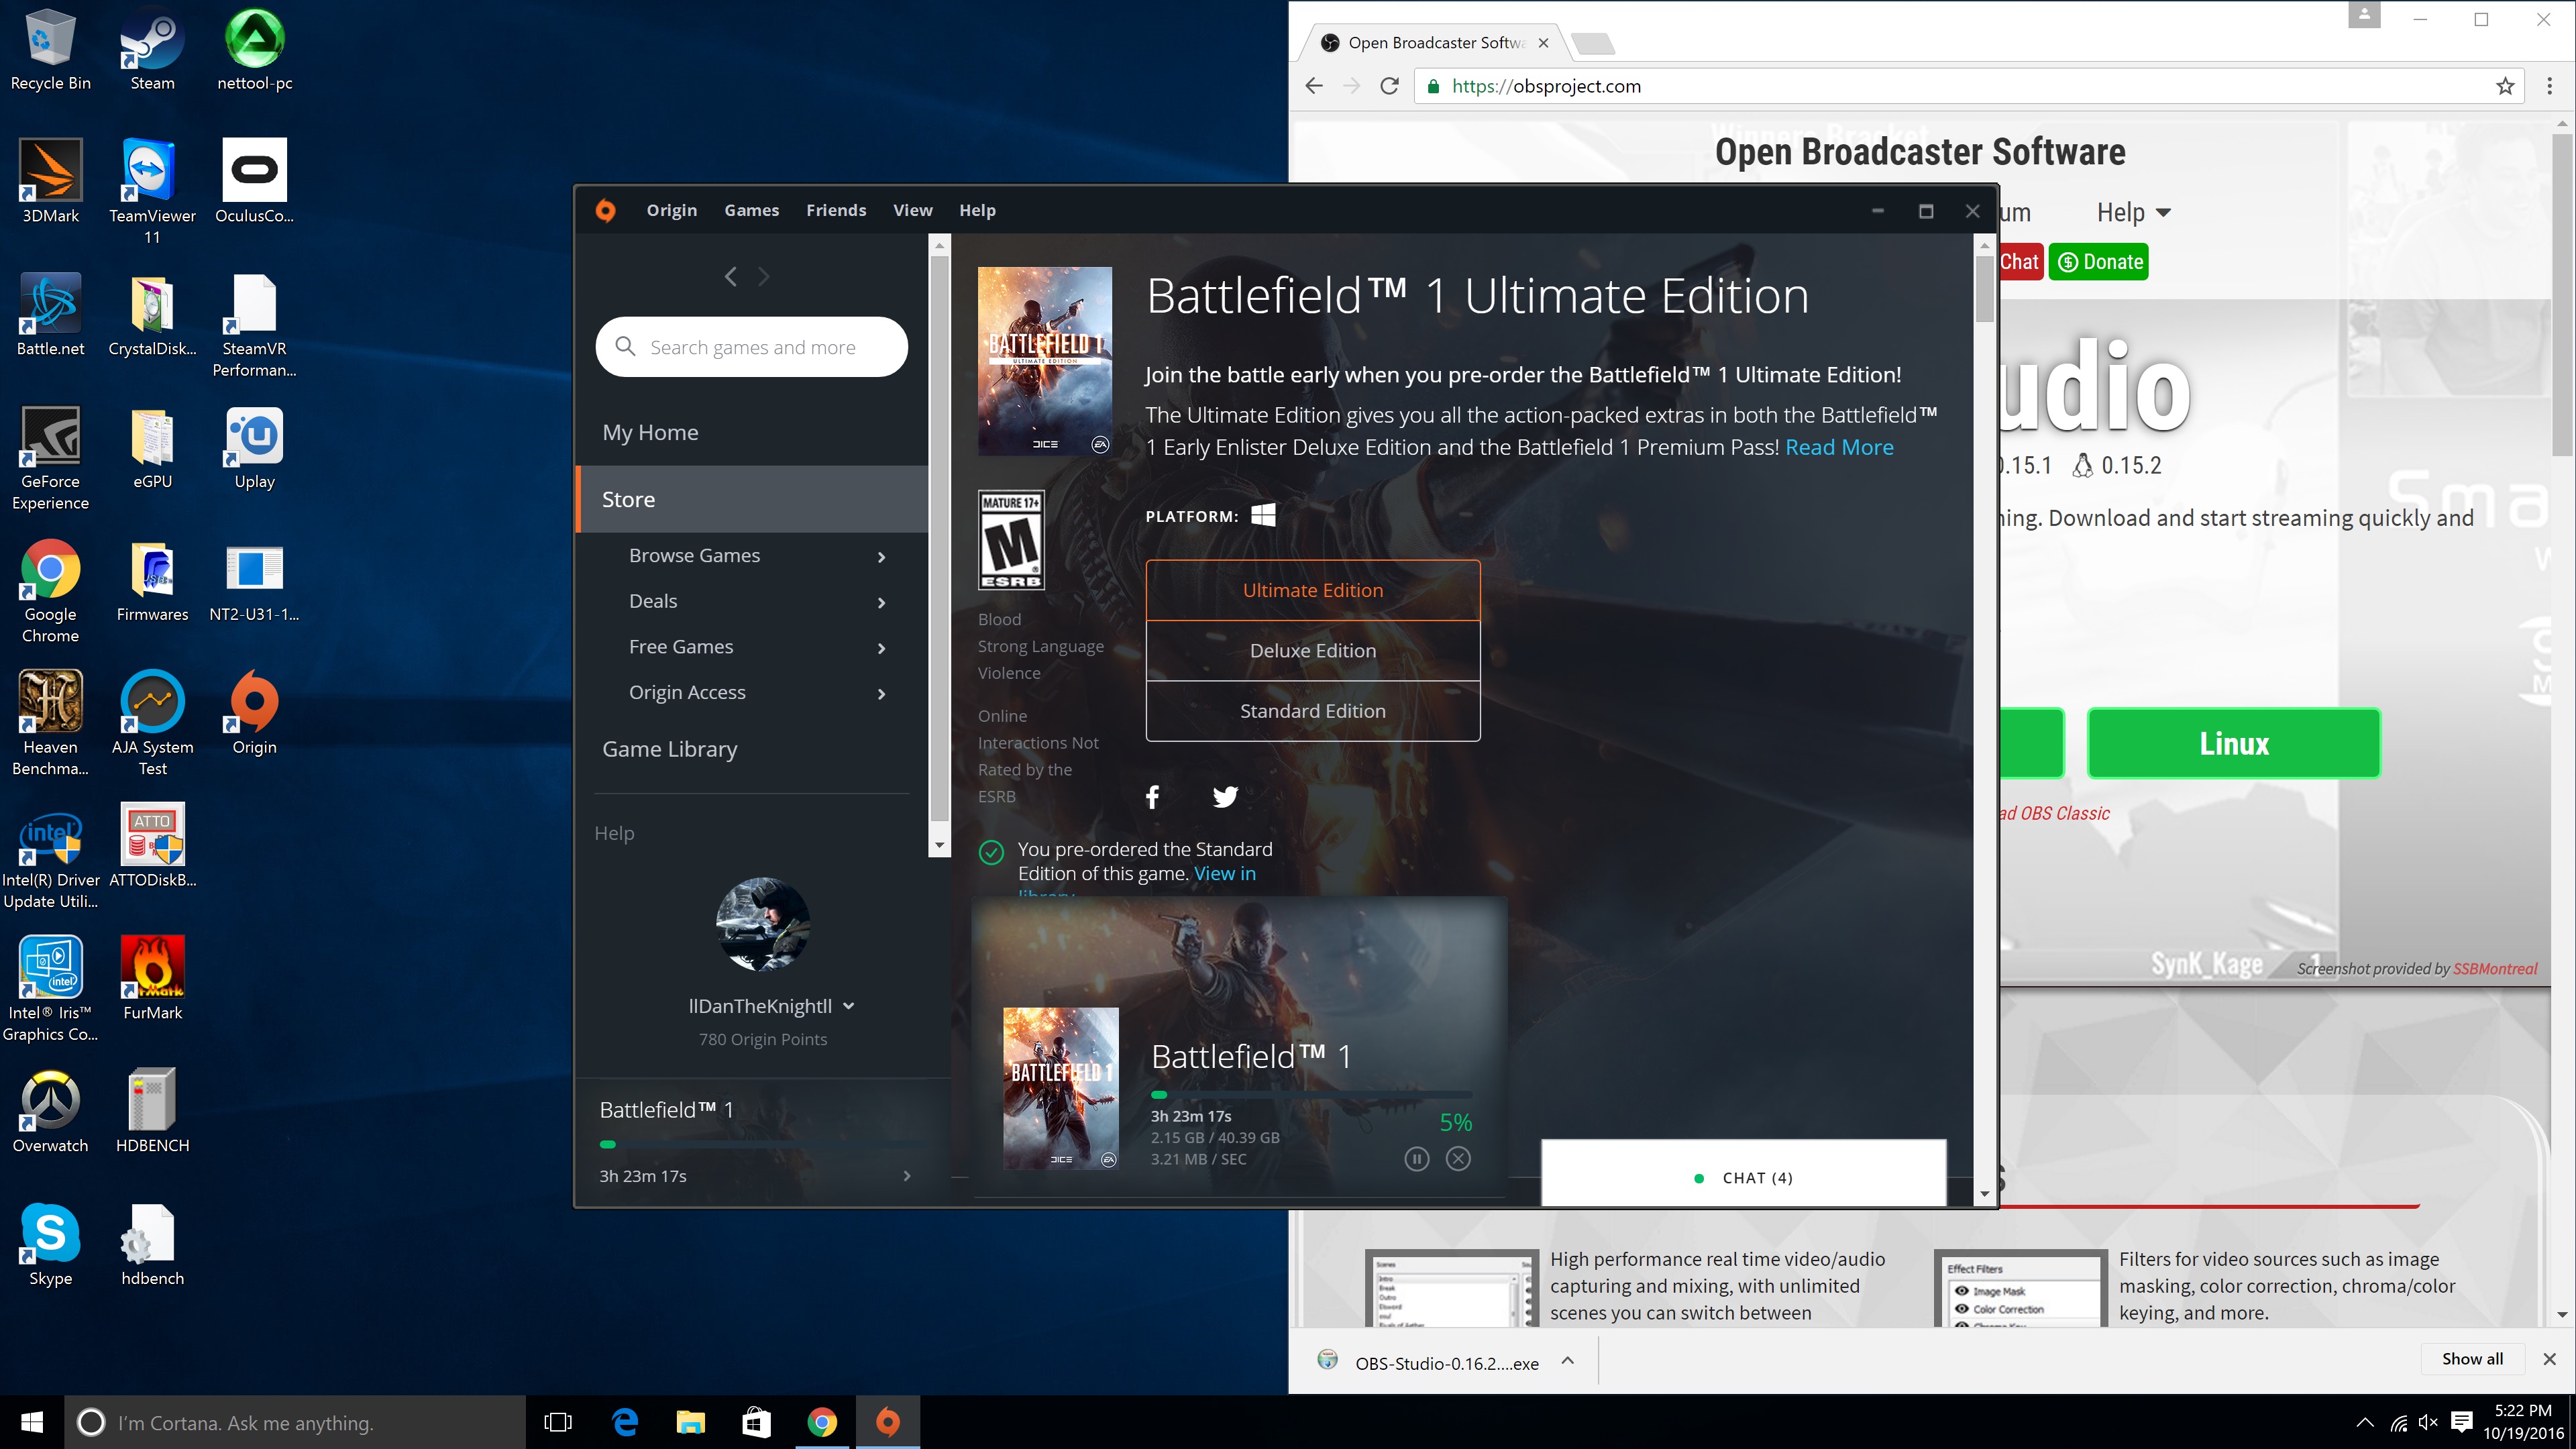Select the Ultimate Edition option
2576x1449 pixels.
coord(1313,590)
